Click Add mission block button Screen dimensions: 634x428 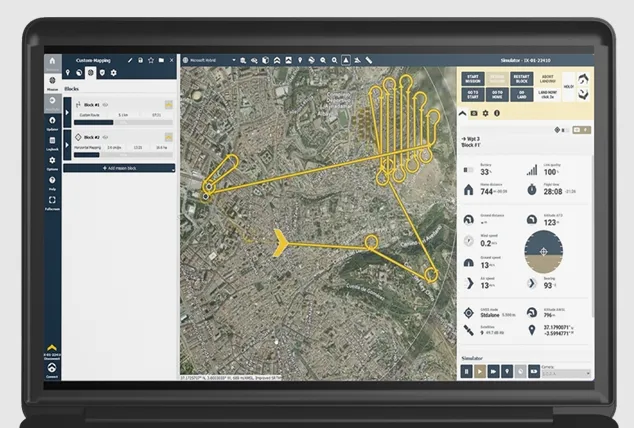pos(119,168)
